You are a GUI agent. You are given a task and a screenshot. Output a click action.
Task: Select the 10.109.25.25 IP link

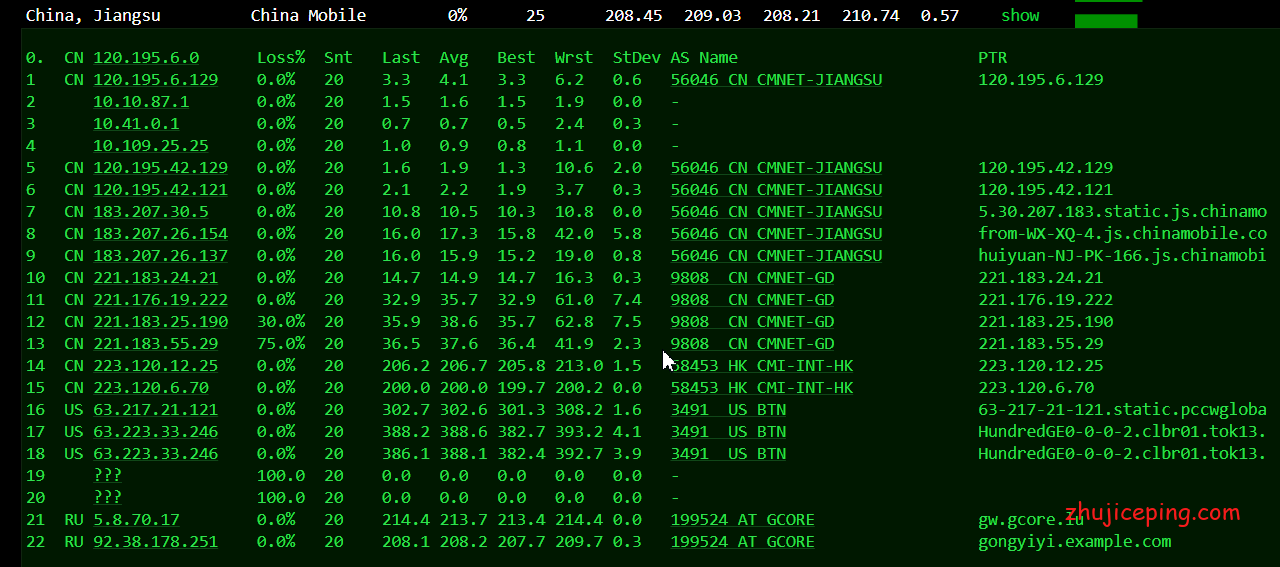[151, 146]
